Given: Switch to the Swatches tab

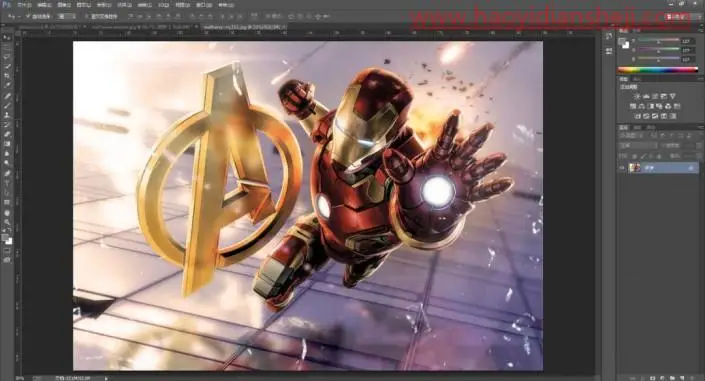Looking at the screenshot, I should click(x=637, y=31).
